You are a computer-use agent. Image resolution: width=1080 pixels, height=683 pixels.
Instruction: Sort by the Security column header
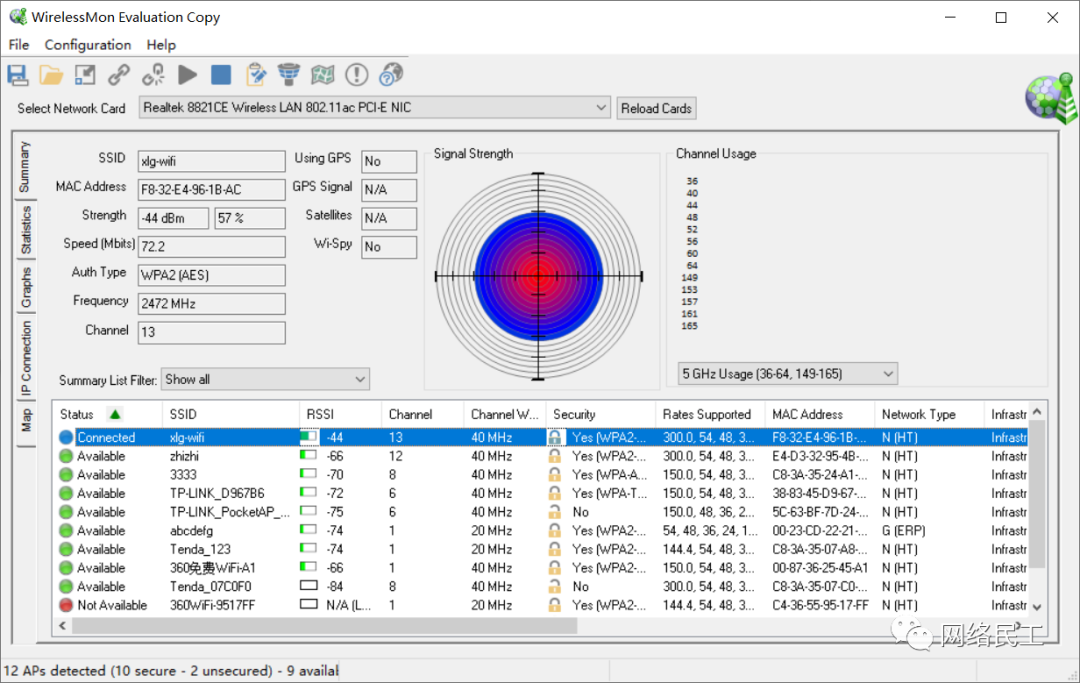coord(600,414)
